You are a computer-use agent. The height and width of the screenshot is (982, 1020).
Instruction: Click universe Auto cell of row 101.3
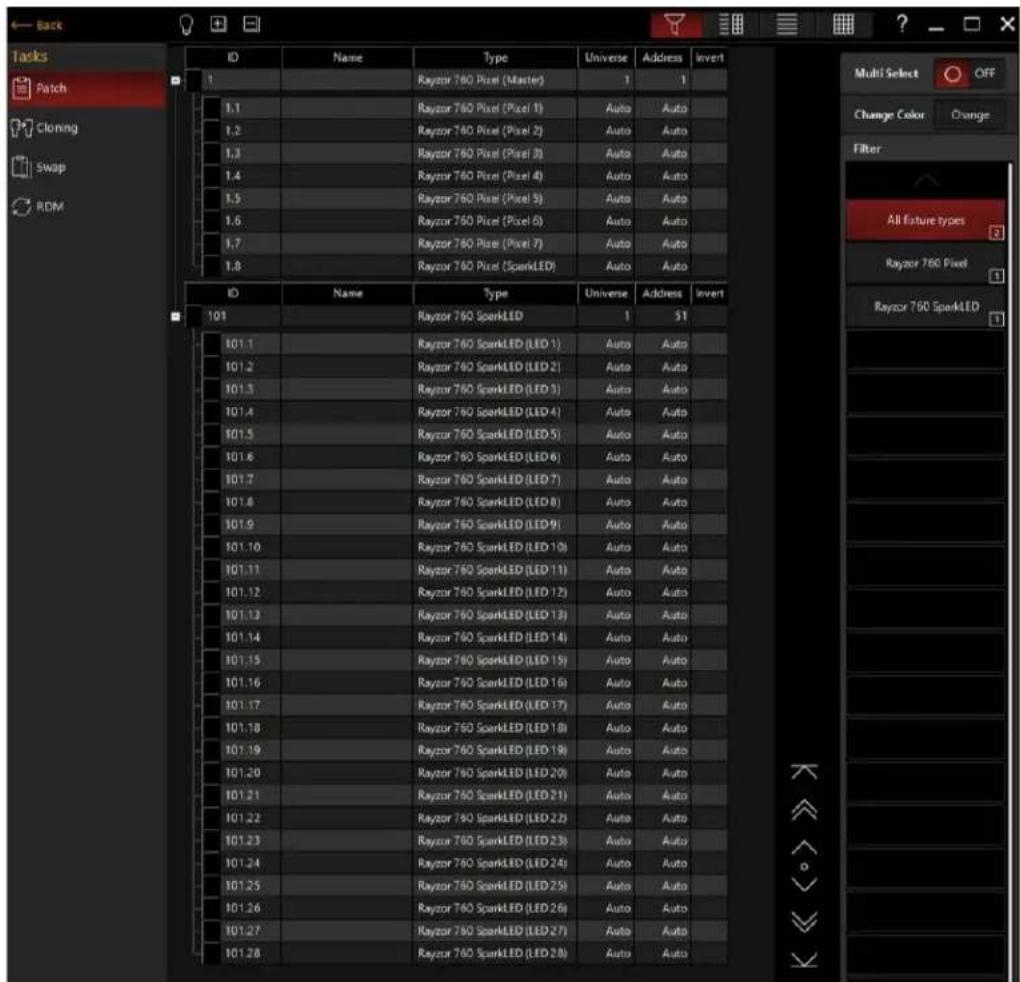[x=606, y=390]
